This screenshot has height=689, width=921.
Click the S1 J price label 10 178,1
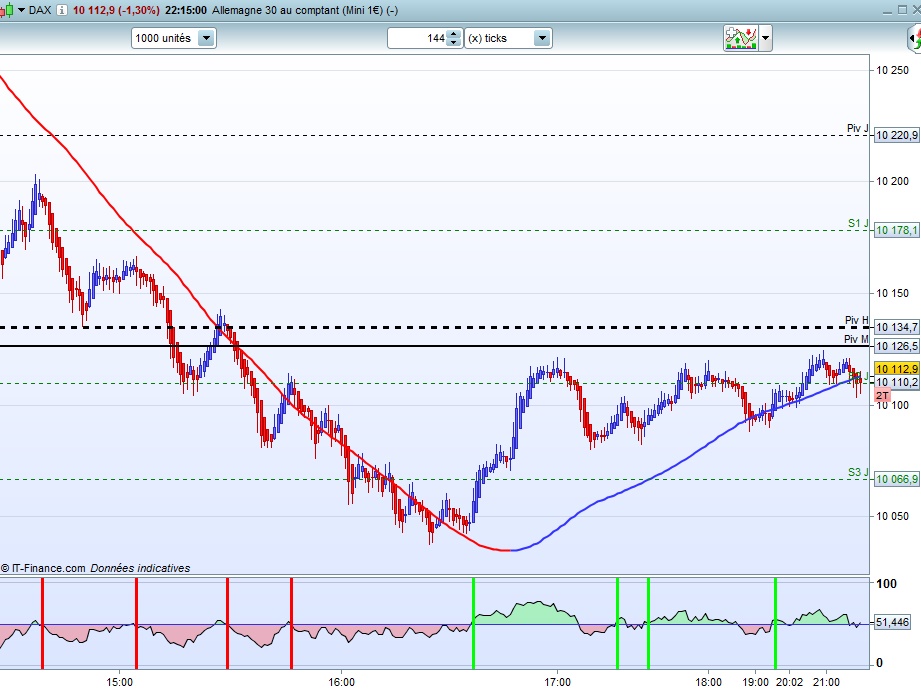[x=896, y=230]
